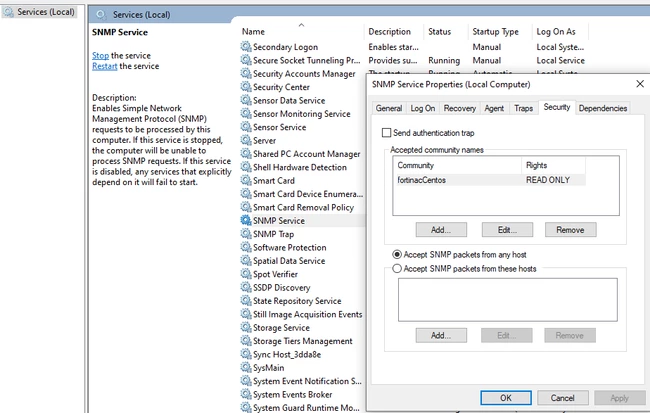Click the gear icon beside Spot Verifier
Screen dimensions: 650x413
click(x=246, y=274)
